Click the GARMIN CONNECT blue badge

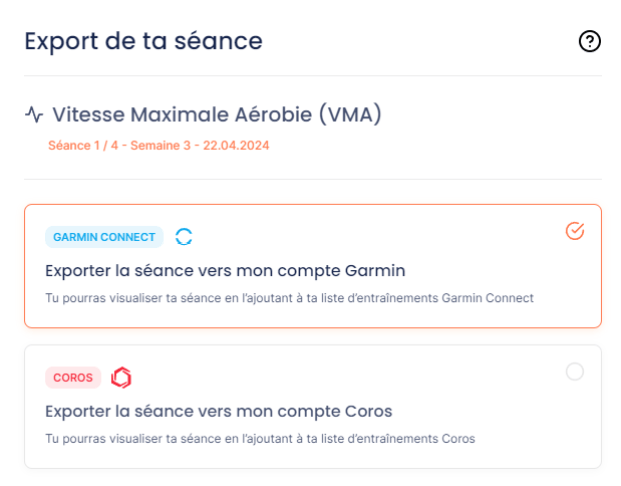click(x=104, y=237)
